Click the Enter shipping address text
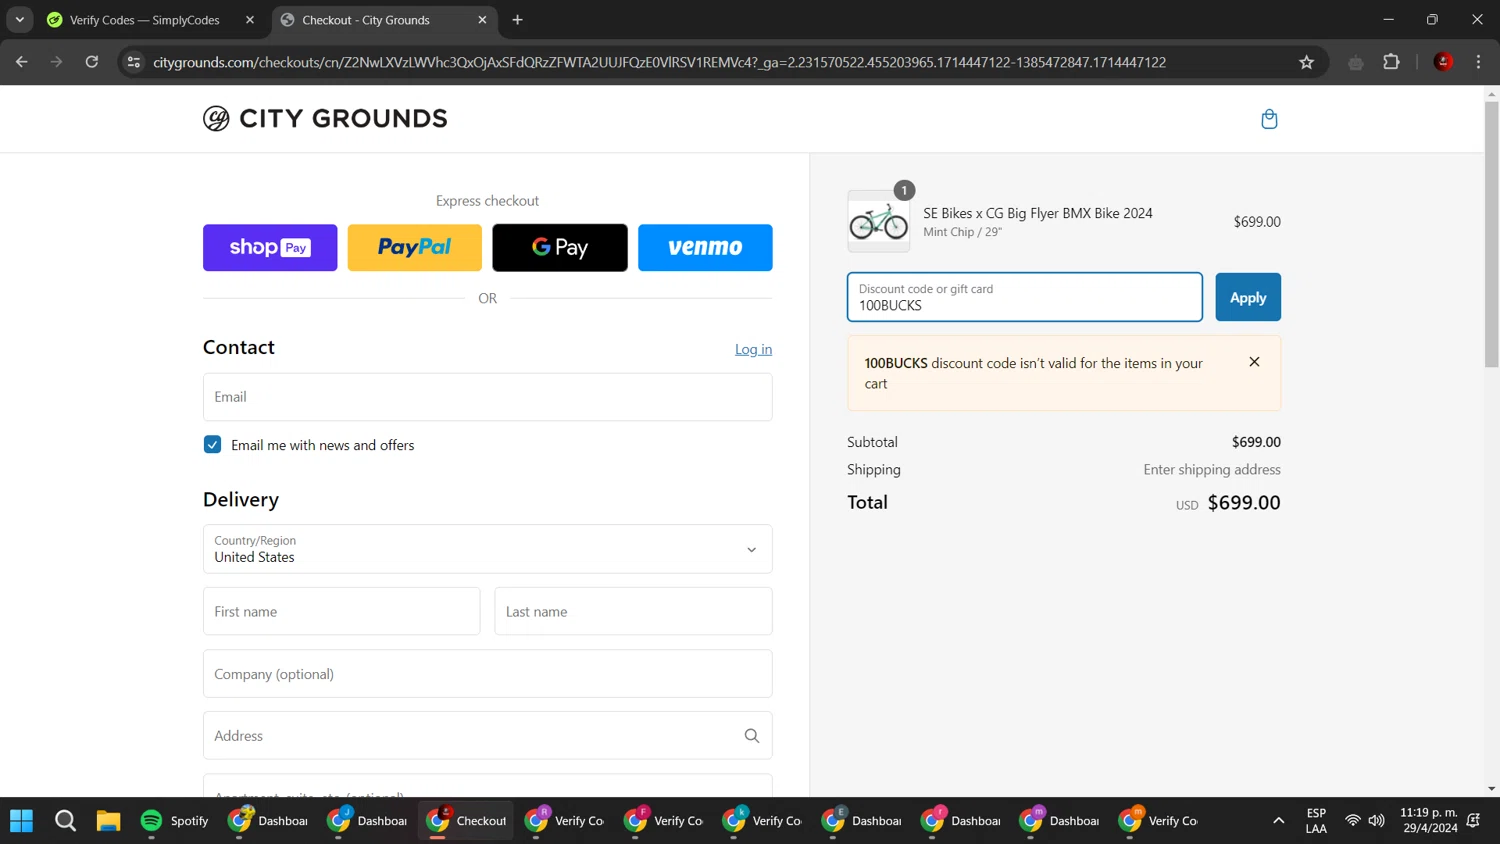Image resolution: width=1500 pixels, height=844 pixels. [x=1212, y=469]
